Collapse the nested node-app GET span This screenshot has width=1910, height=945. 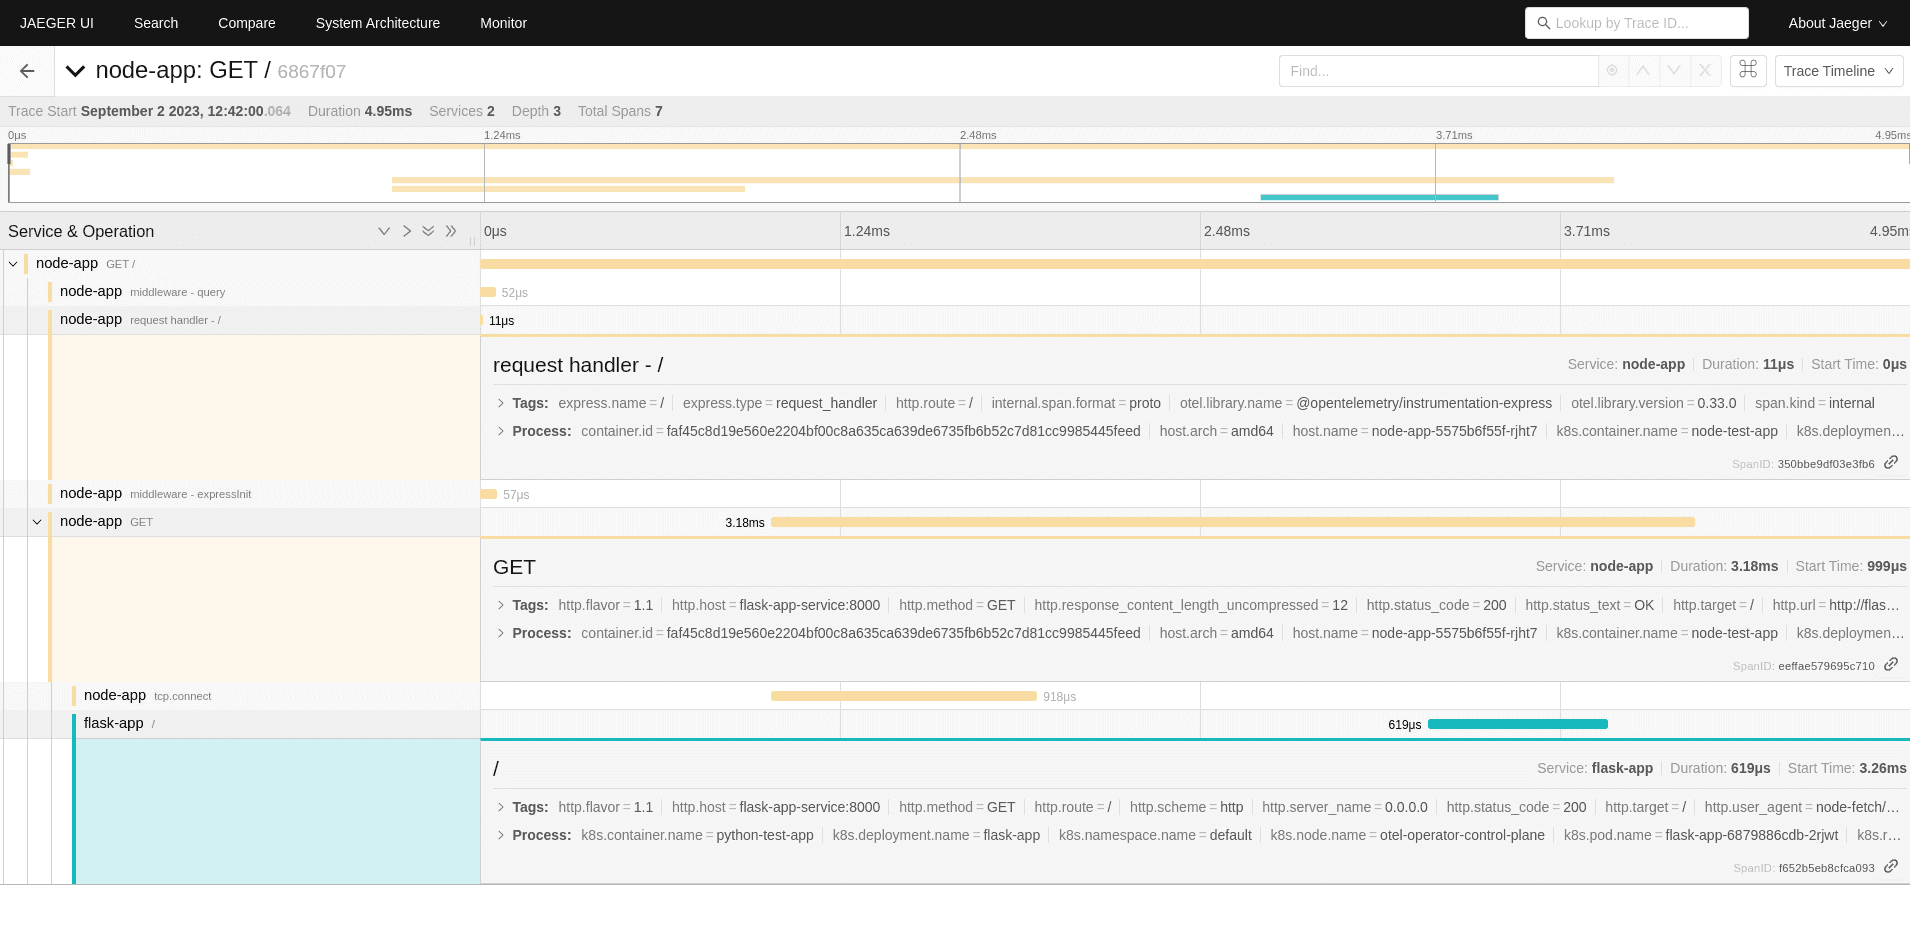37,521
